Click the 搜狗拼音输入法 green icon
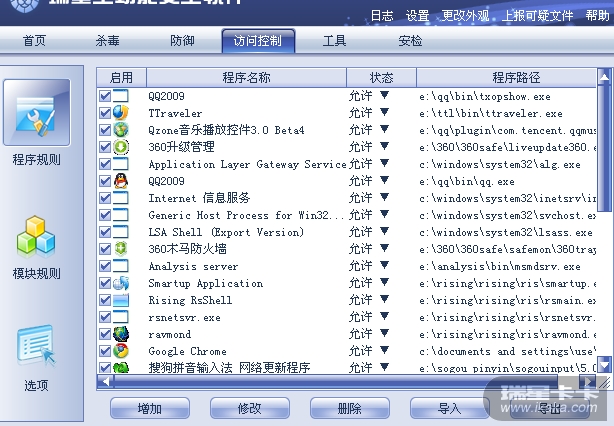This screenshot has width=614, height=426. [121, 367]
